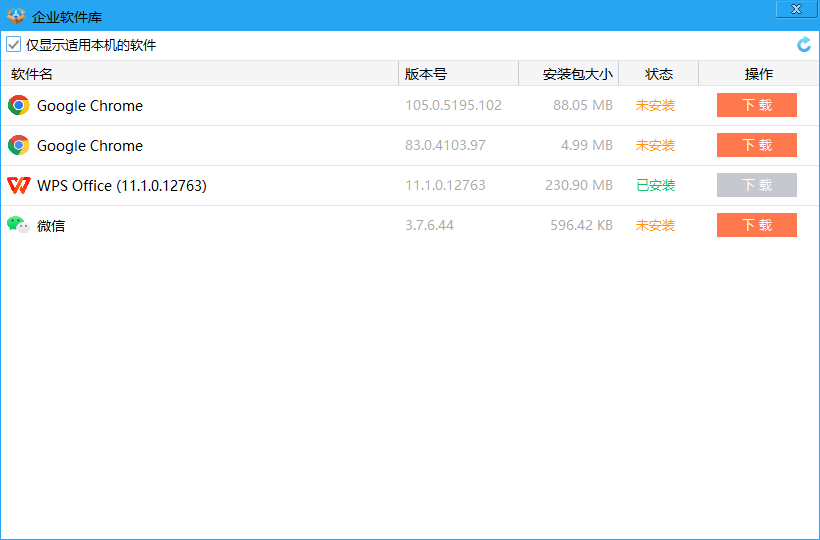The image size is (820, 540).
Task: Download Google Chrome 105.0.5195.102
Action: coord(757,105)
